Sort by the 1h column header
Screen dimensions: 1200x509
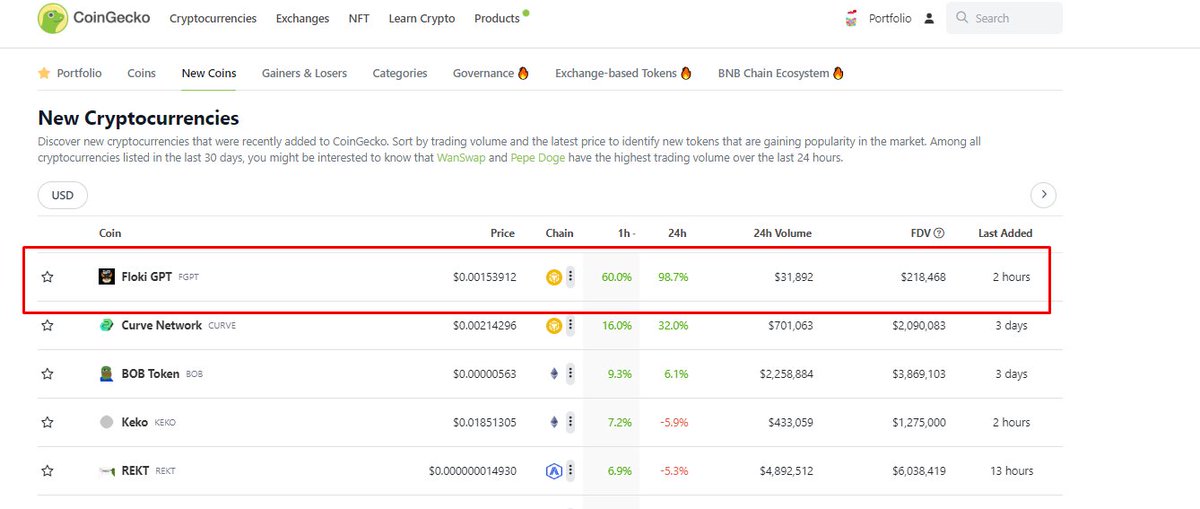tap(625, 233)
